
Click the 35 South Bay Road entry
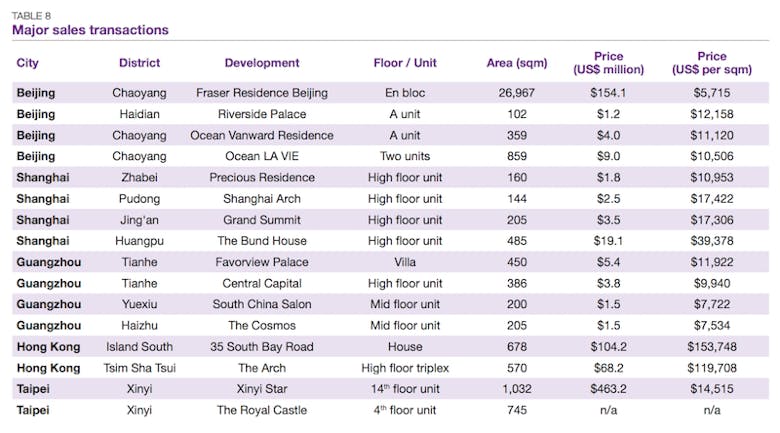(x=262, y=347)
